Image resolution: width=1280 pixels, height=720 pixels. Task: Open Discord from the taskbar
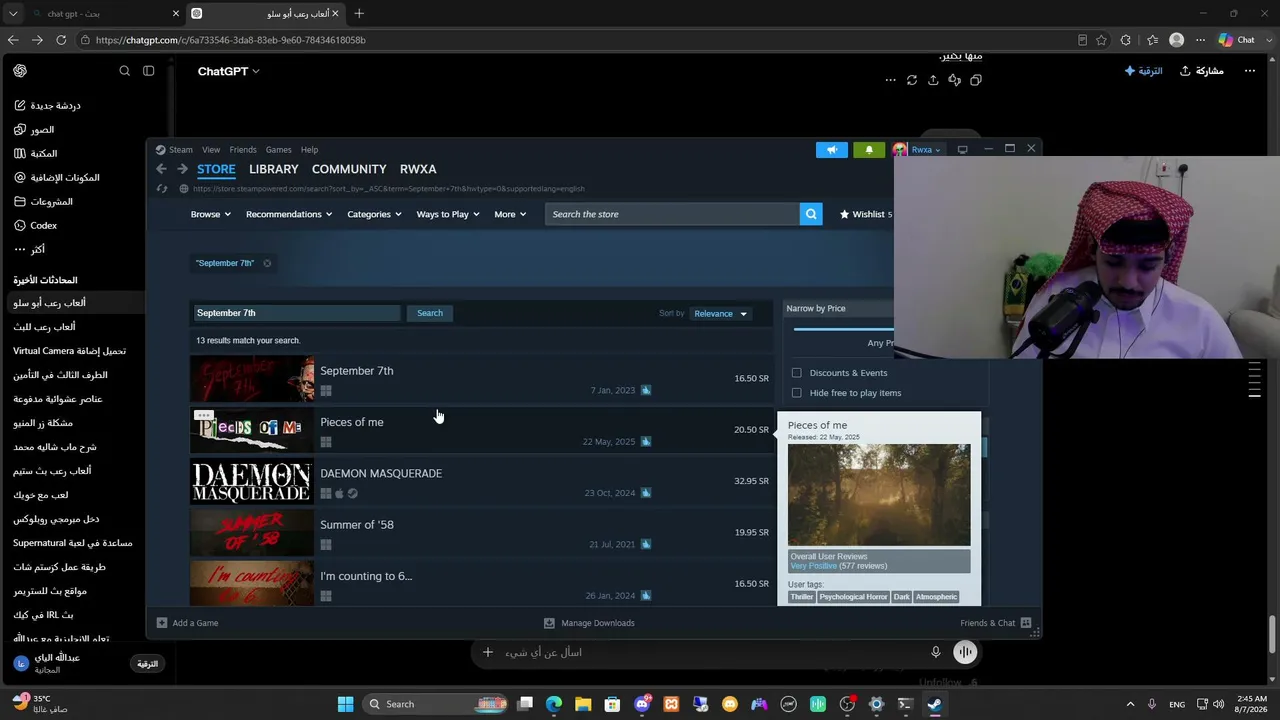[x=642, y=704]
